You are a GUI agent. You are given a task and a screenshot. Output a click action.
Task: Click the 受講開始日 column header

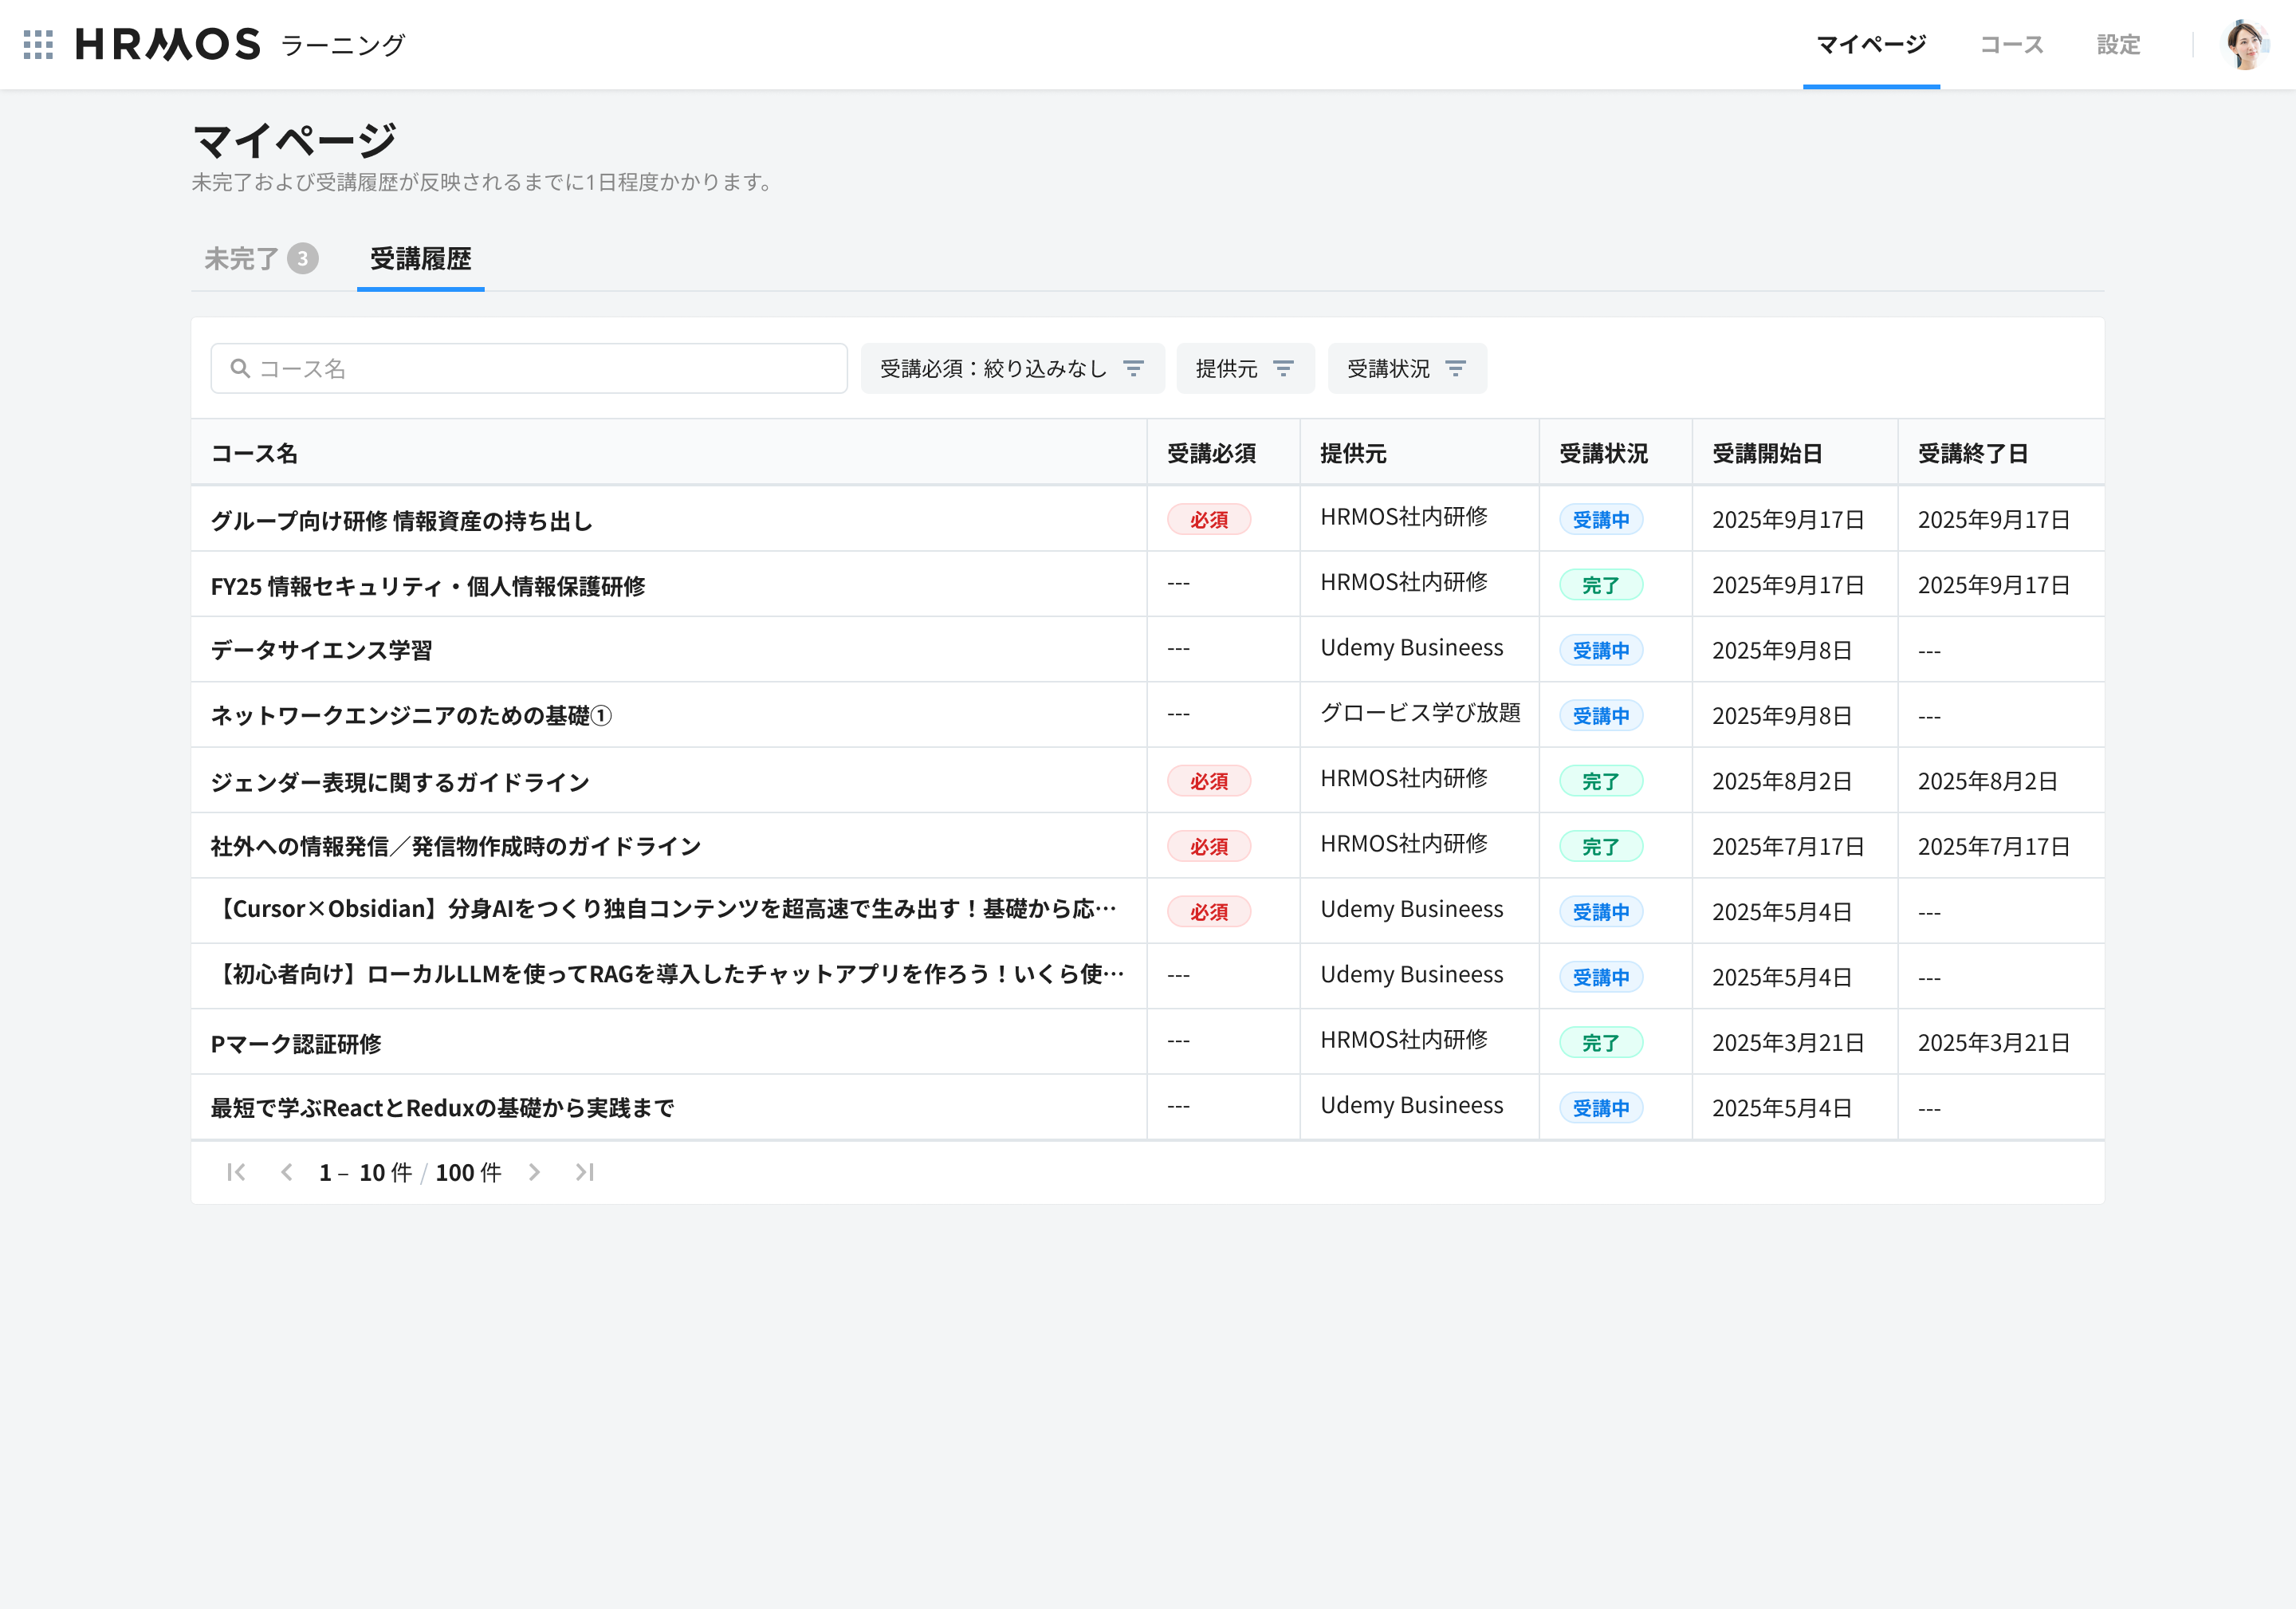tap(1767, 453)
